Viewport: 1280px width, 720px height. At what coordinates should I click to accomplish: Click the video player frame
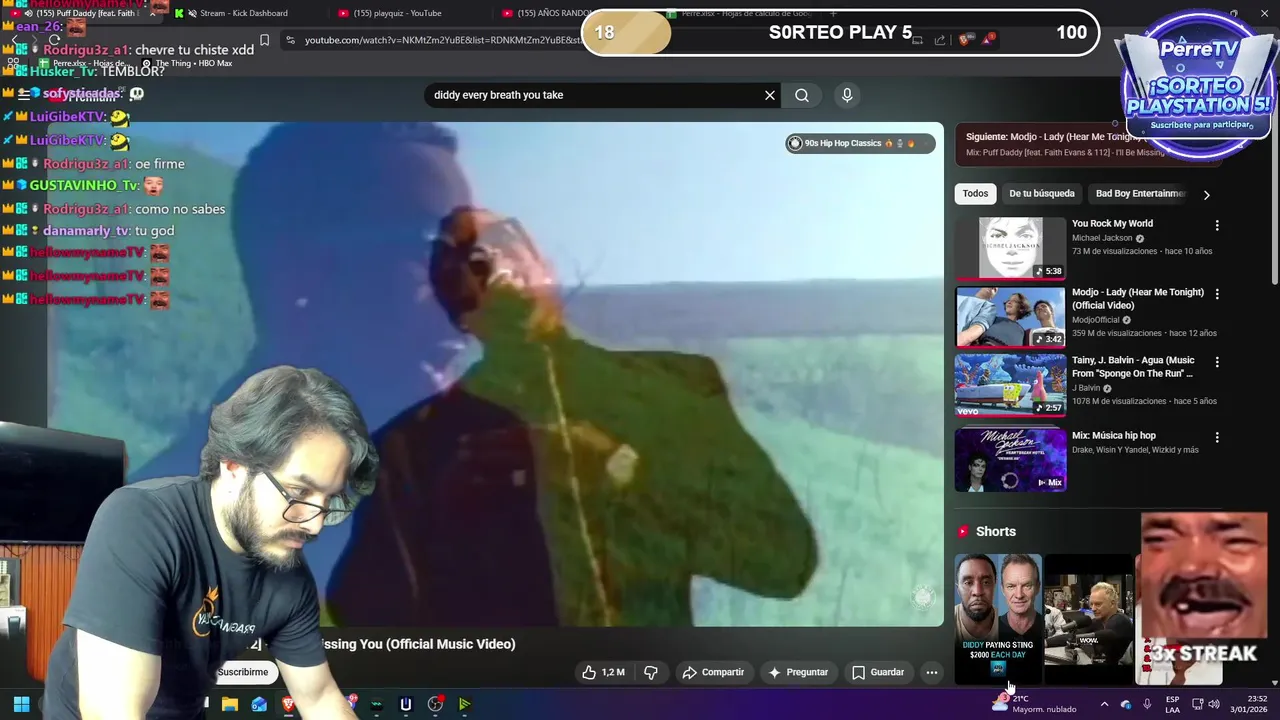click(x=495, y=374)
